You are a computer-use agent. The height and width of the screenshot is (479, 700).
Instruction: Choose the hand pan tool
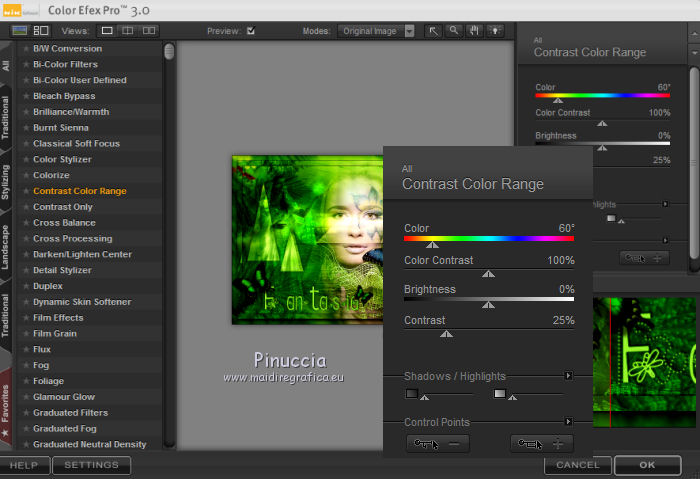coord(475,31)
